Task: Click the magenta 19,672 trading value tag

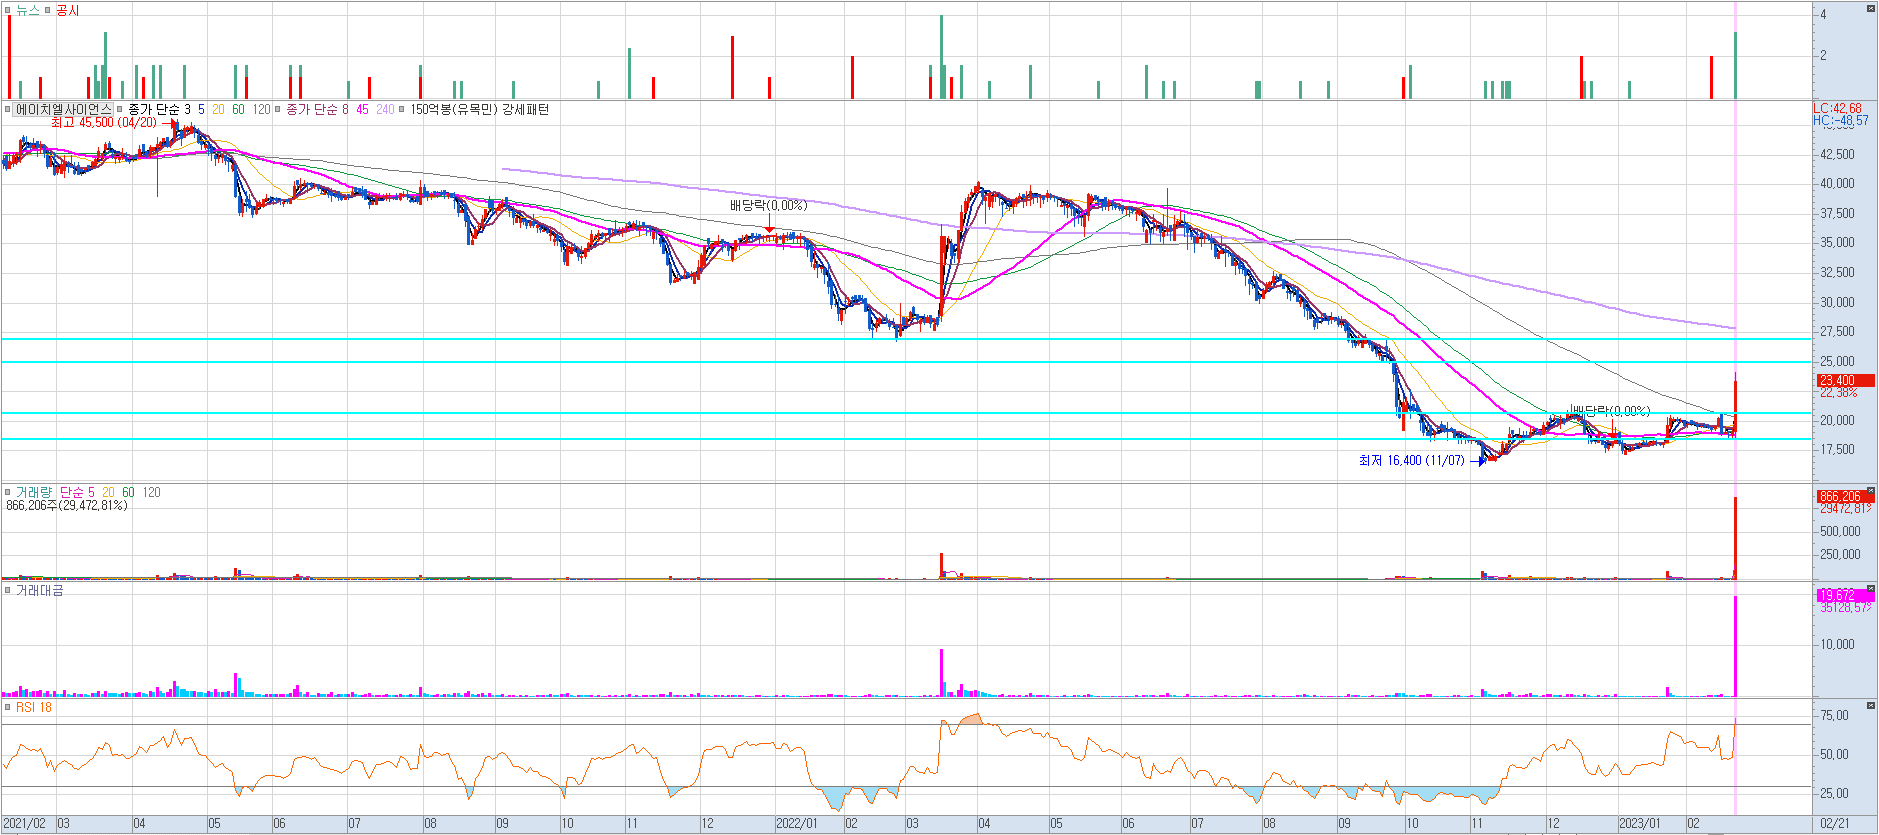Action: [1845, 595]
